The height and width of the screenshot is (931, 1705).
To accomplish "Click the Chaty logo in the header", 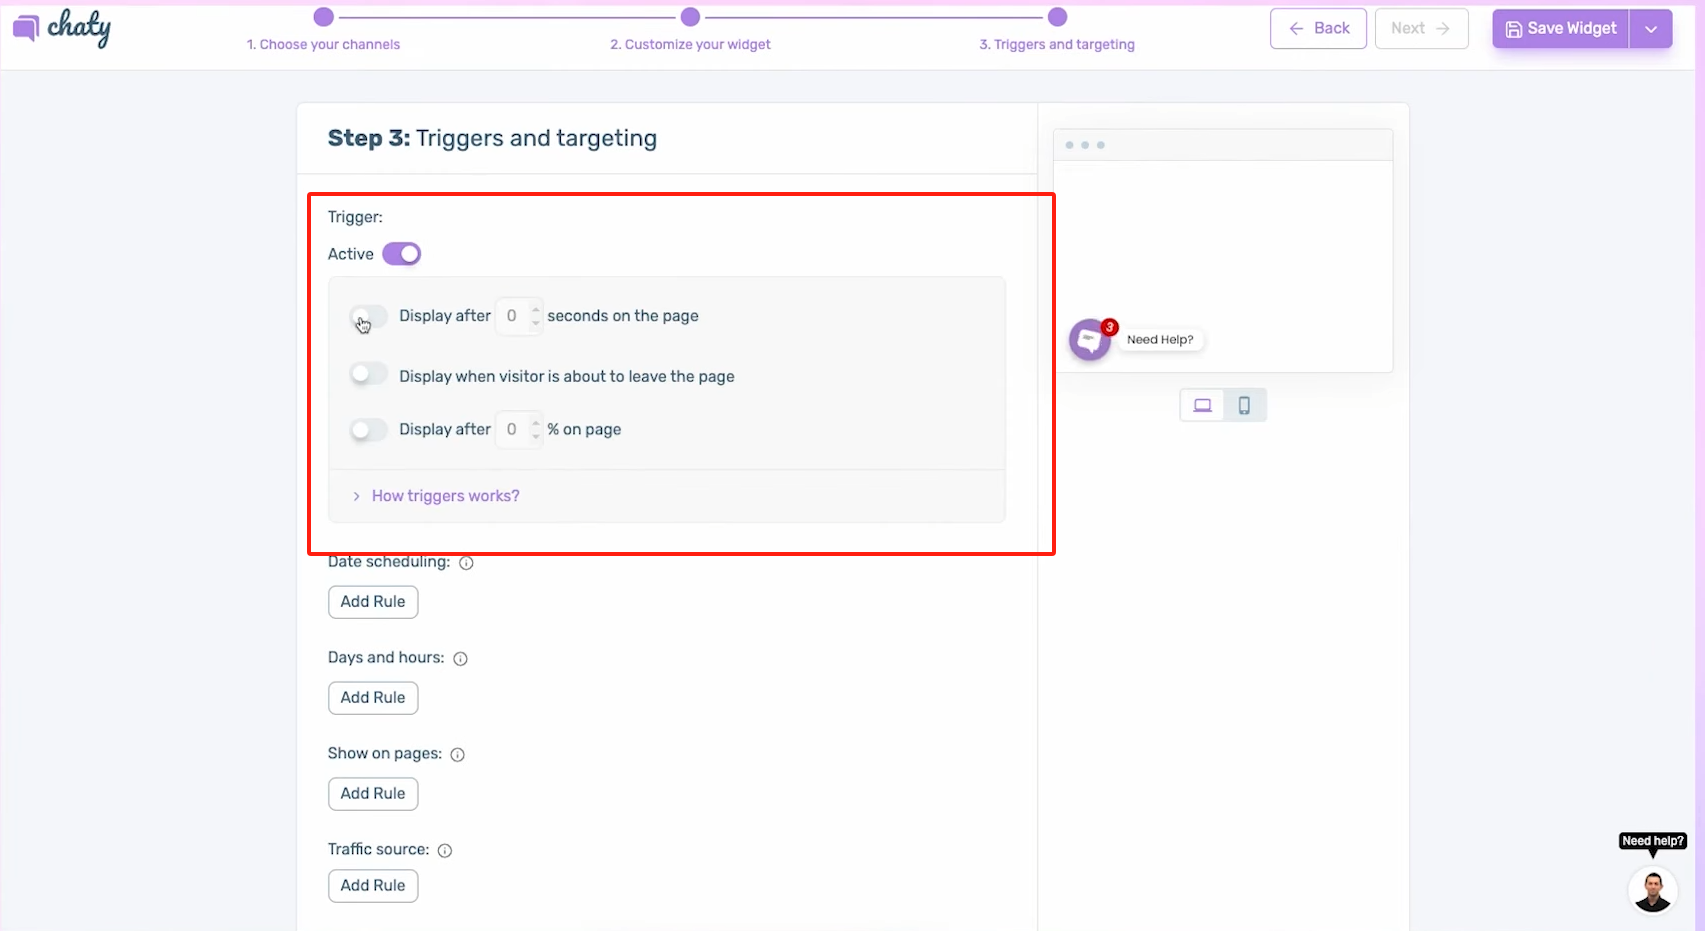I will pyautogui.click(x=62, y=28).
